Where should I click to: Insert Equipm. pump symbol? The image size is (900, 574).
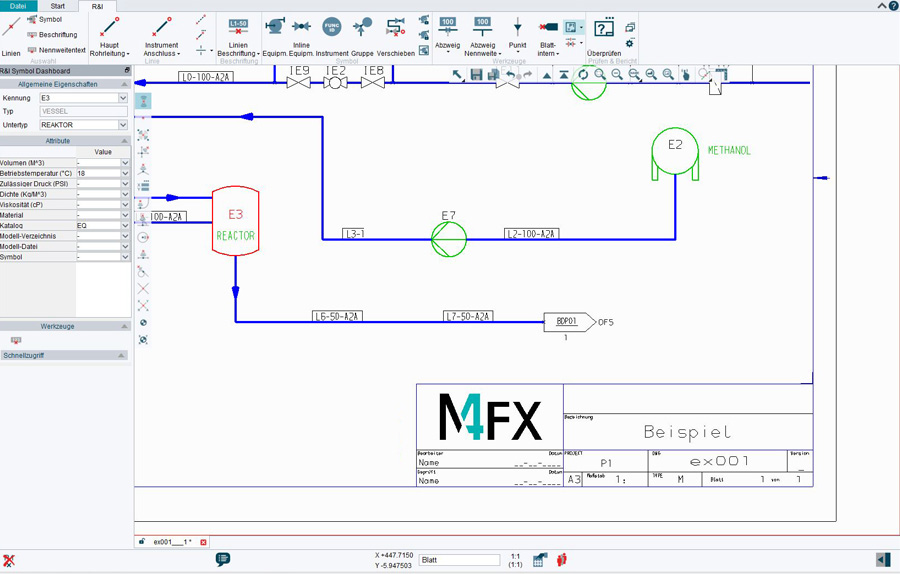click(x=275, y=36)
